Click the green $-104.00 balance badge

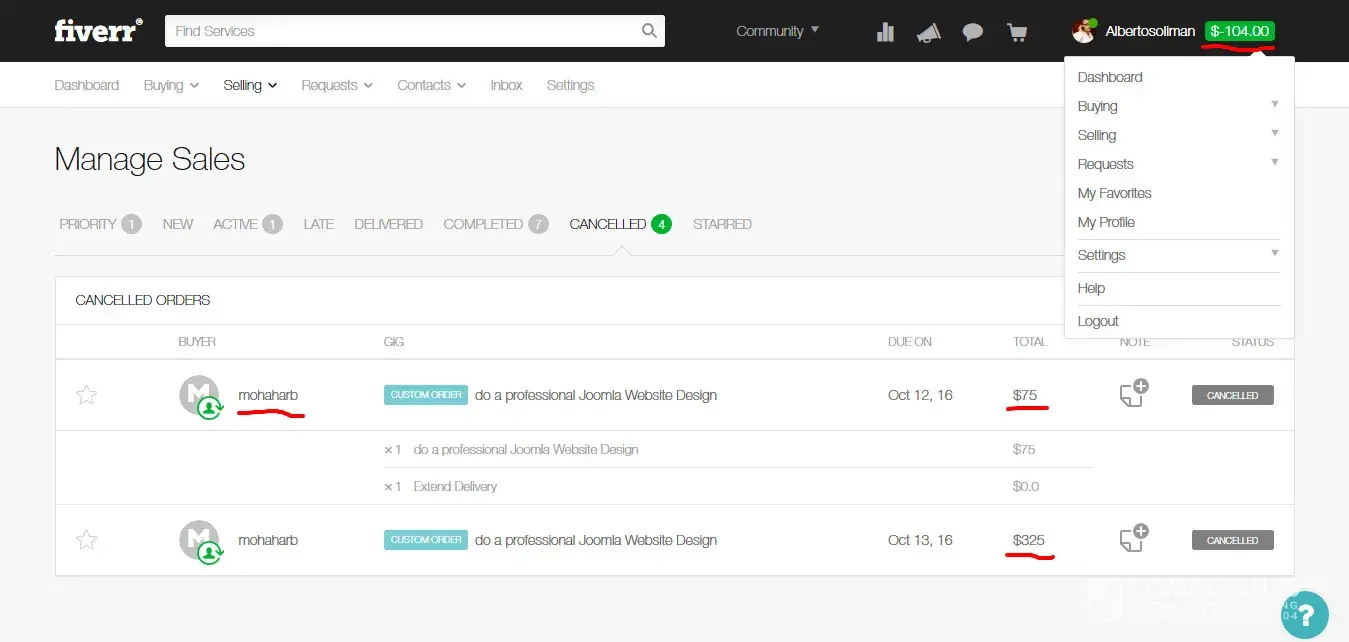[1239, 31]
